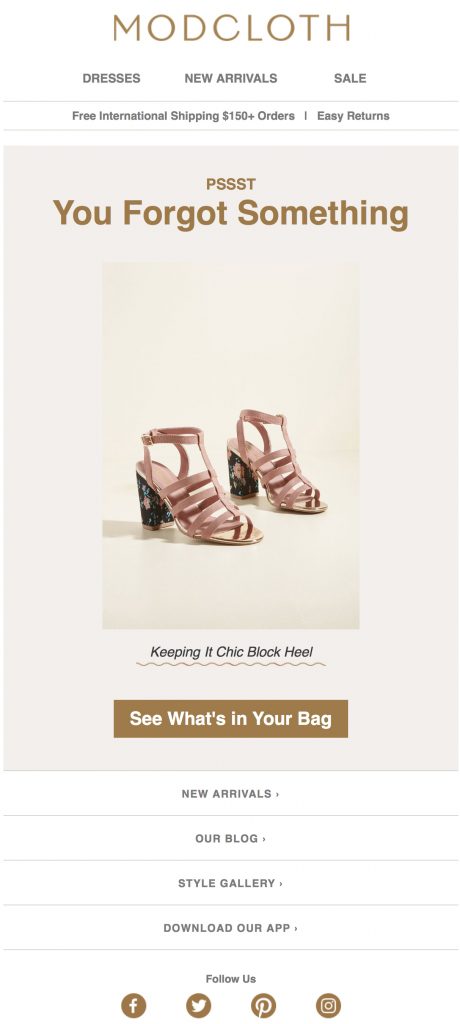The height and width of the screenshot is (1024, 460).
Task: Click the You Forgot Something headline
Action: click(x=231, y=214)
